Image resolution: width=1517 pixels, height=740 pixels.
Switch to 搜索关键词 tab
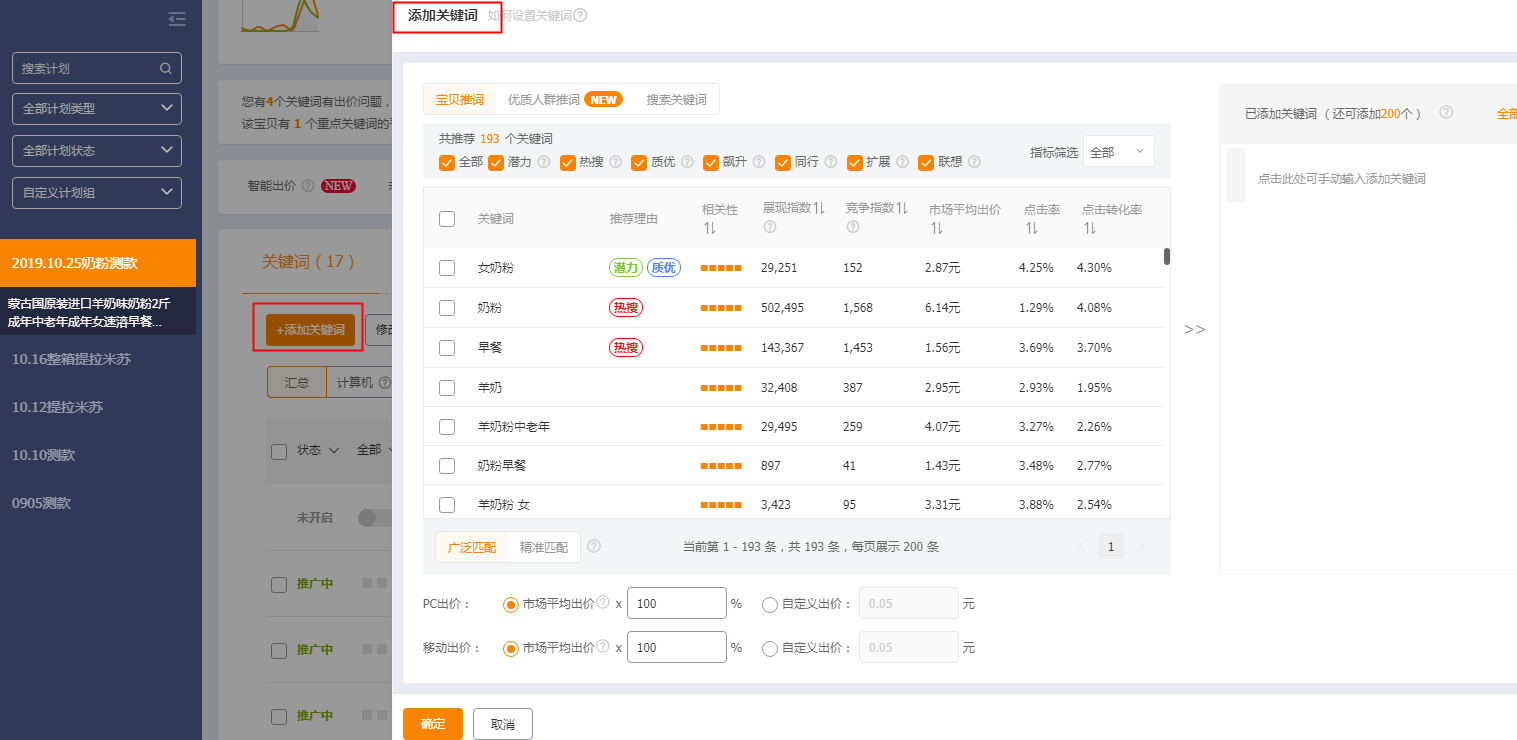coord(676,100)
